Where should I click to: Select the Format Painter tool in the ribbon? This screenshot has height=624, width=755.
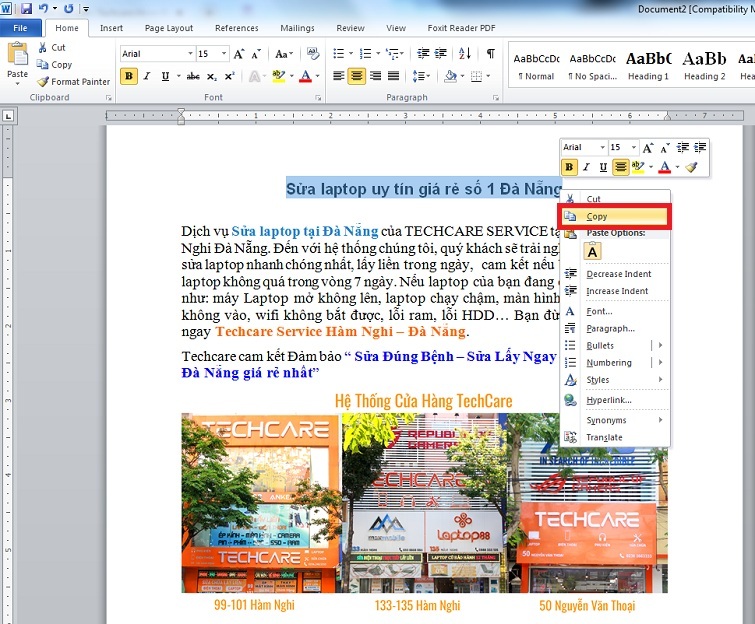(x=74, y=82)
